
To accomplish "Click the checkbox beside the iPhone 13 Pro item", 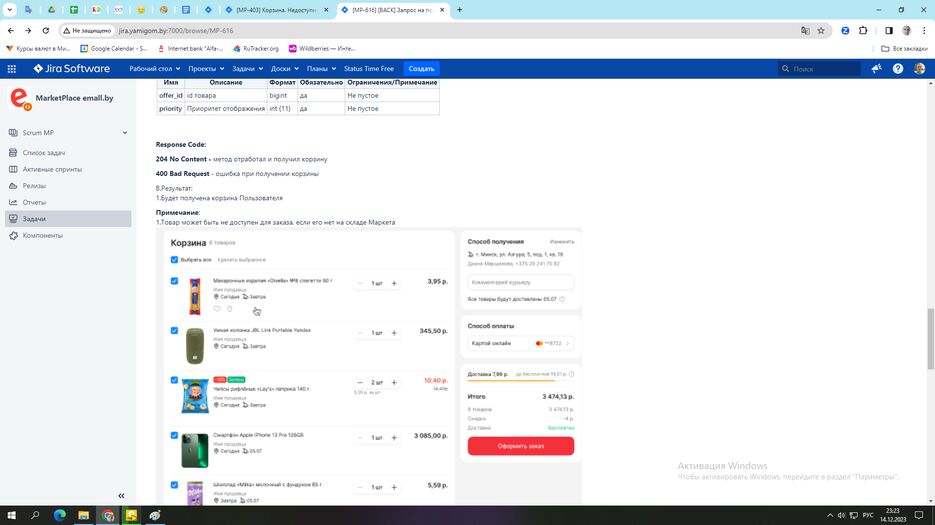I will click(x=174, y=436).
